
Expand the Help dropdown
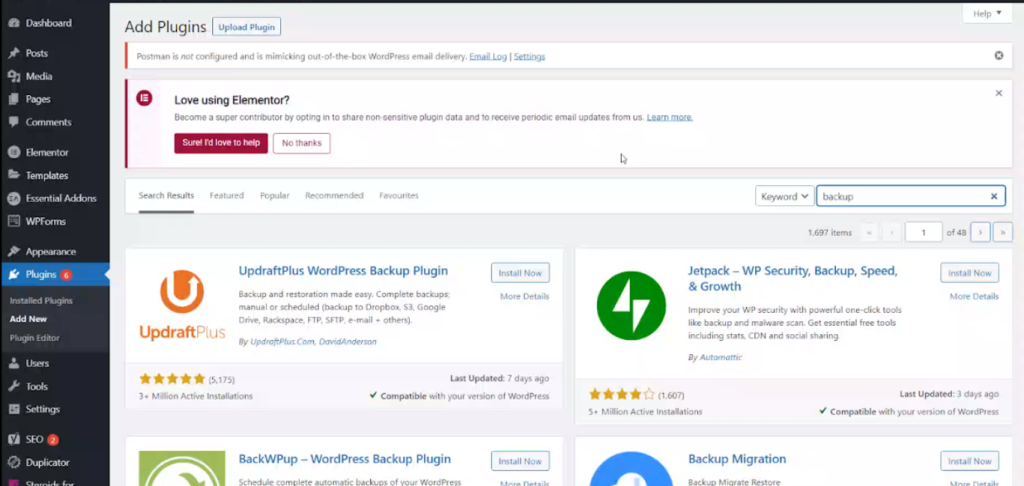987,13
